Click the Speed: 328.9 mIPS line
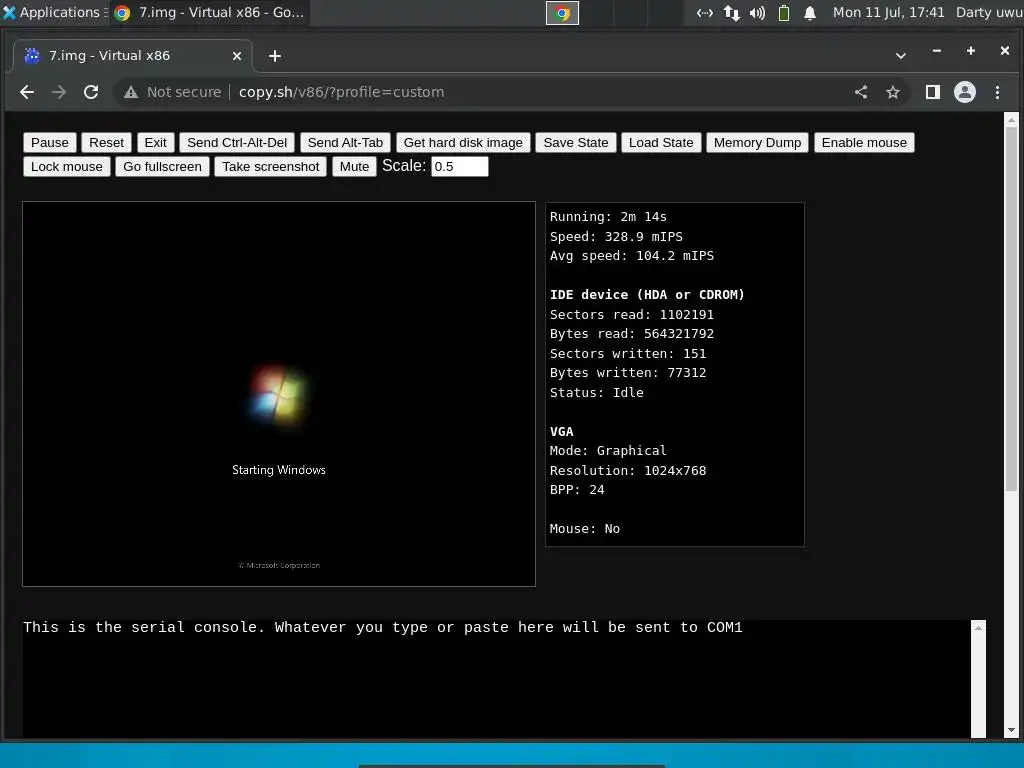 pyautogui.click(x=616, y=236)
